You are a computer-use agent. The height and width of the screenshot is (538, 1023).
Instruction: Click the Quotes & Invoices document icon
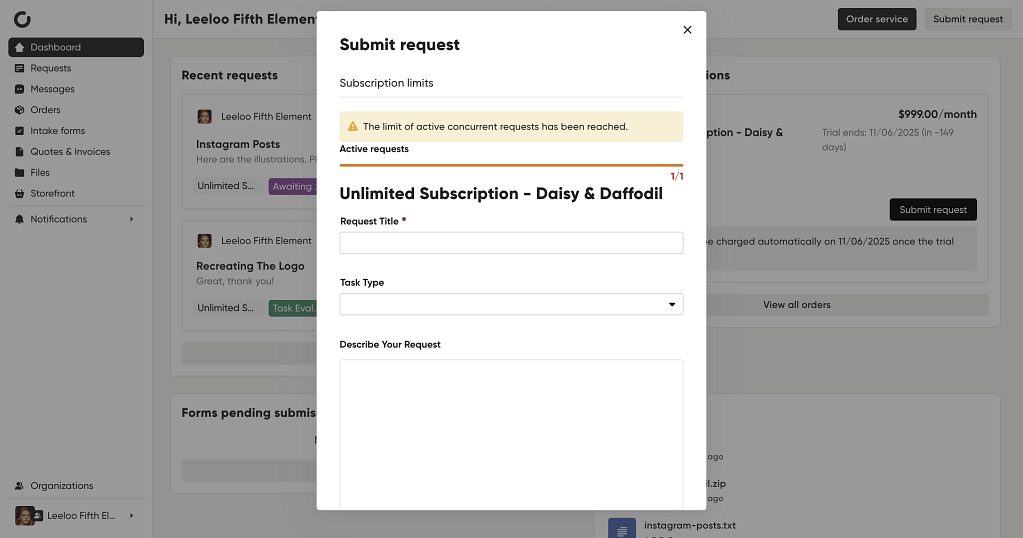click(20, 151)
